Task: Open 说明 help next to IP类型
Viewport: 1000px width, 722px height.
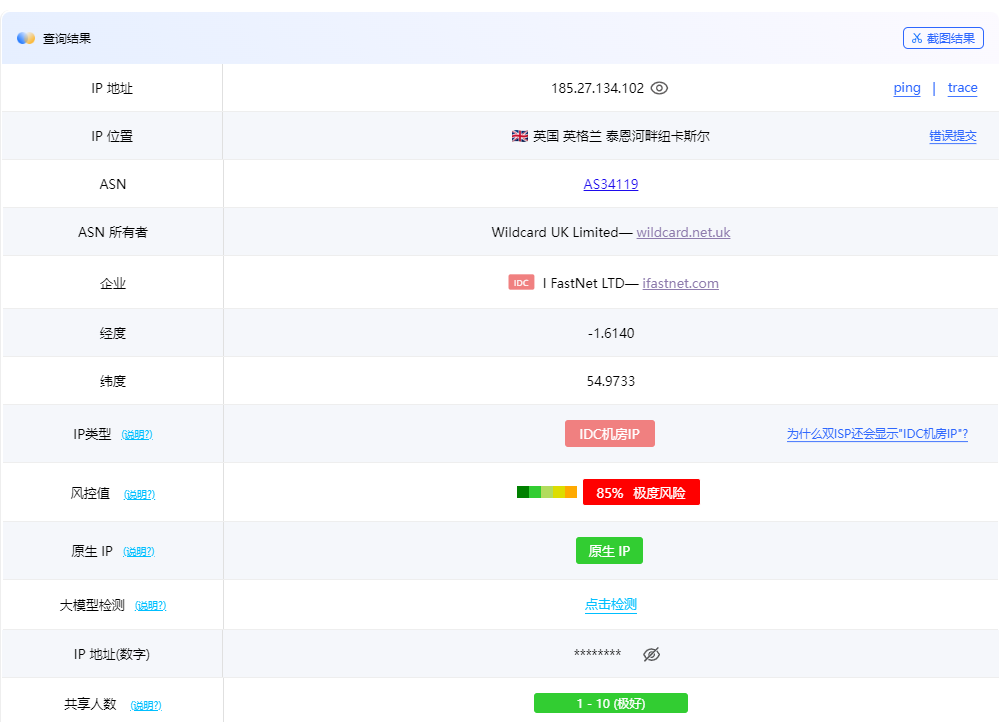Action: click(x=137, y=435)
